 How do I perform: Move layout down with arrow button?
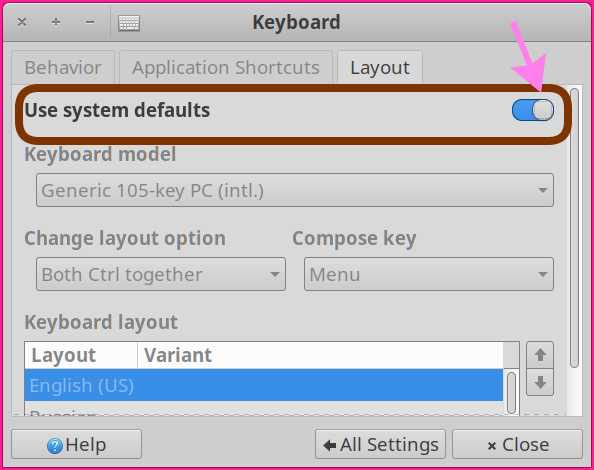click(x=540, y=383)
